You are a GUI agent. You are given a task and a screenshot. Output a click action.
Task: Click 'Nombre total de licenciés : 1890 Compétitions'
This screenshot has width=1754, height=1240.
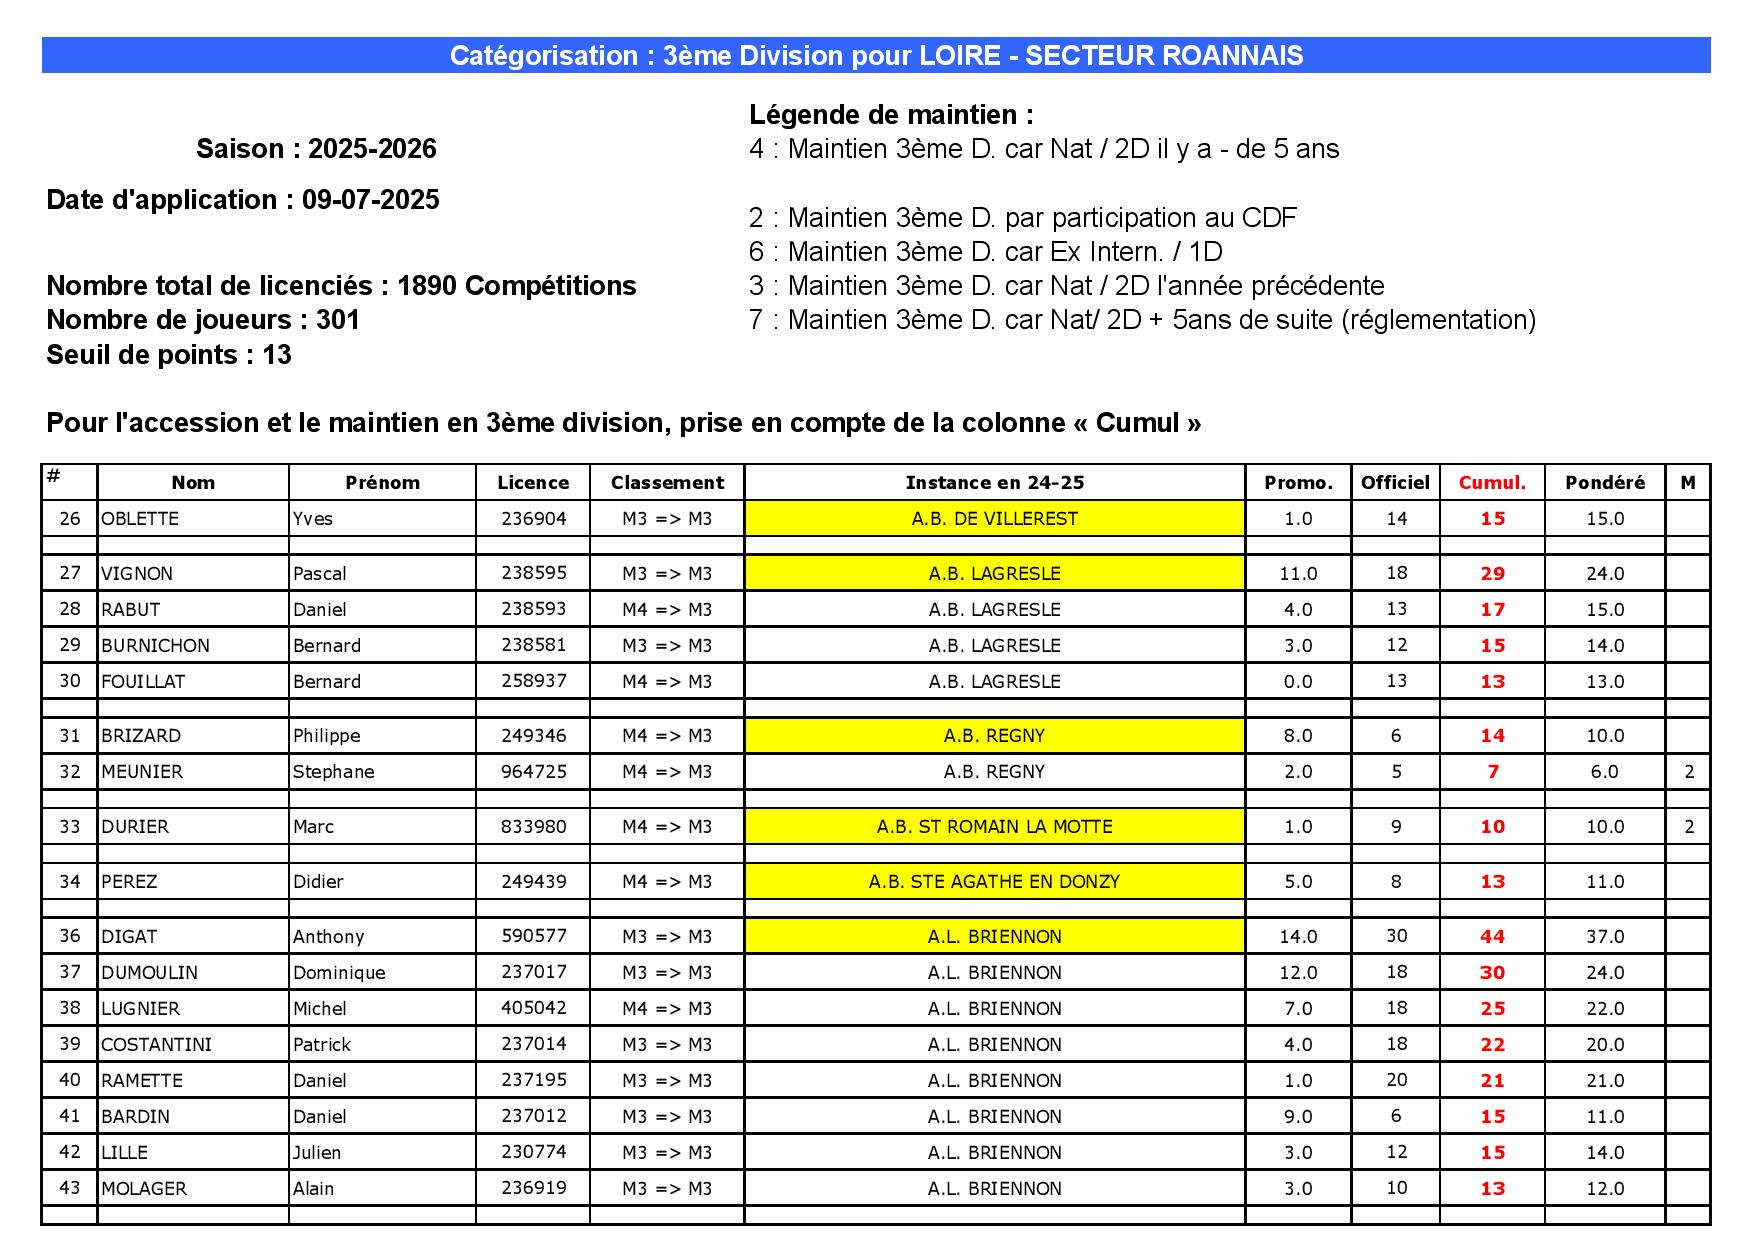[x=341, y=286]
